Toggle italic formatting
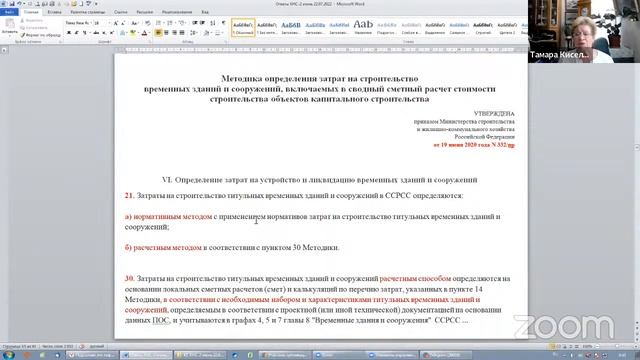Image resolution: width=640 pixels, height=360 pixels. tap(76, 33)
